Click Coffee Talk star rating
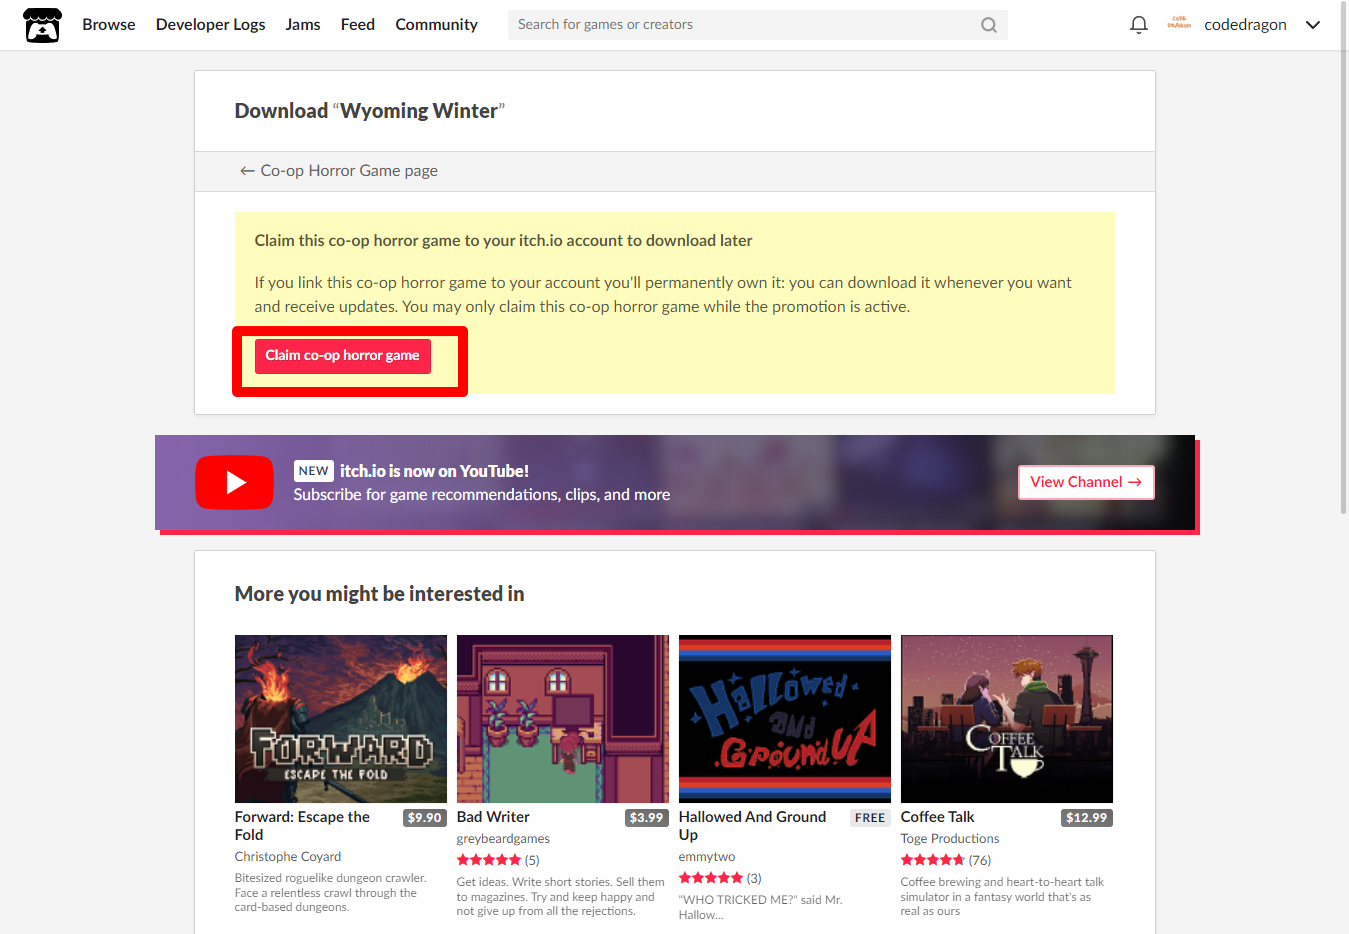Viewport: 1349px width, 934px height. click(933, 860)
